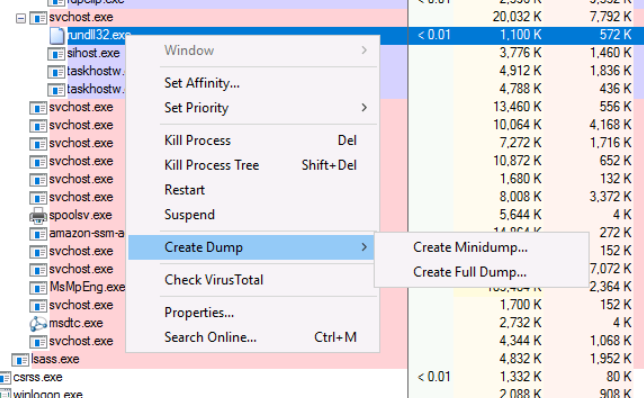Click the spoolsv.exe printer icon

[x=38, y=215]
